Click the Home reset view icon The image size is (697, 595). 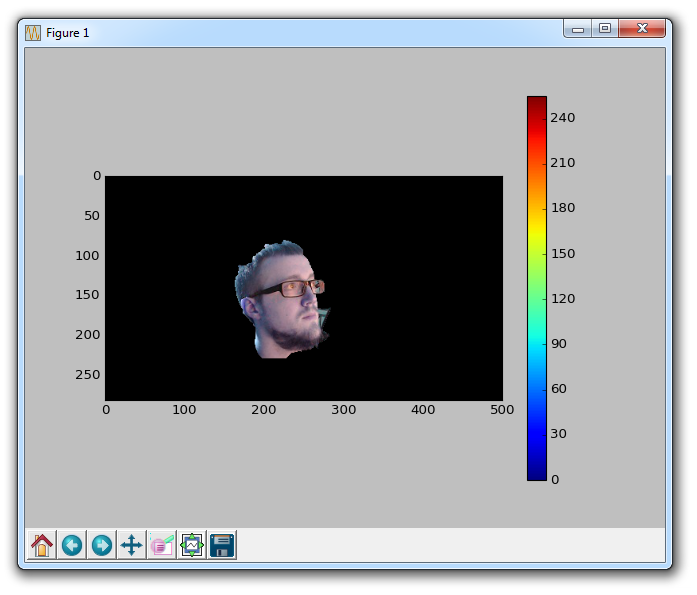click(x=42, y=545)
